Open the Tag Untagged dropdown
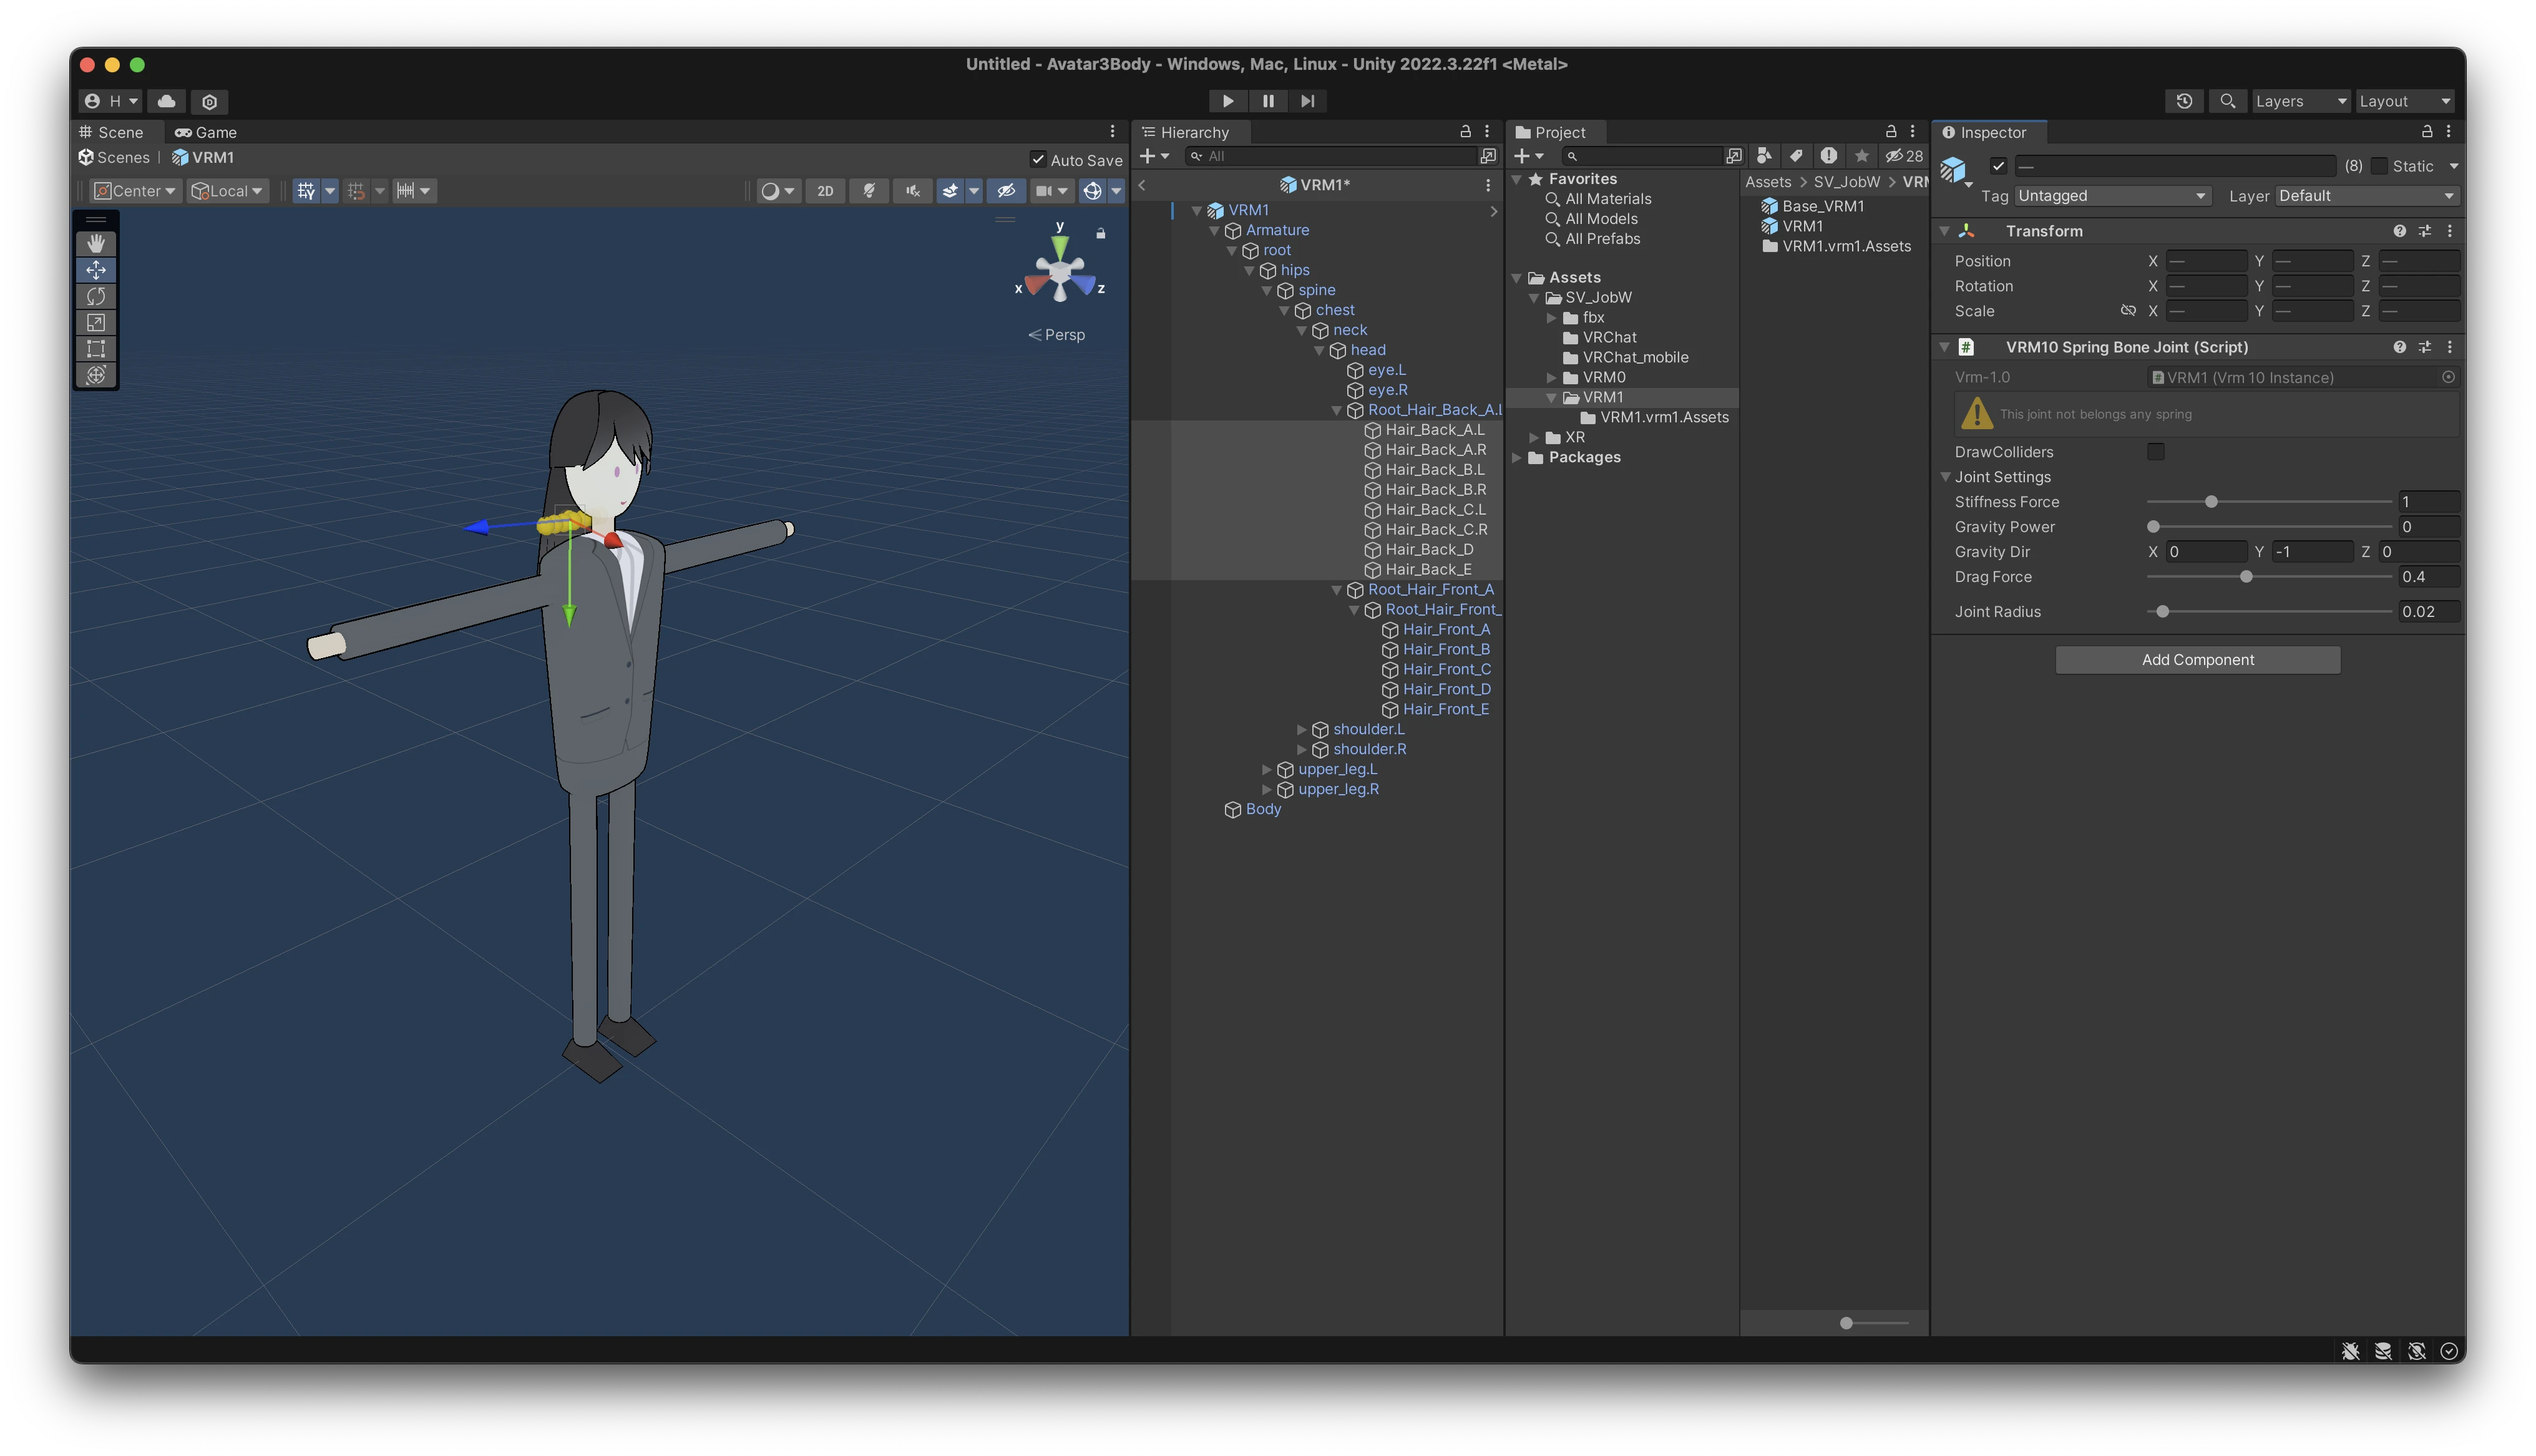This screenshot has width=2536, height=1456. (x=2112, y=196)
